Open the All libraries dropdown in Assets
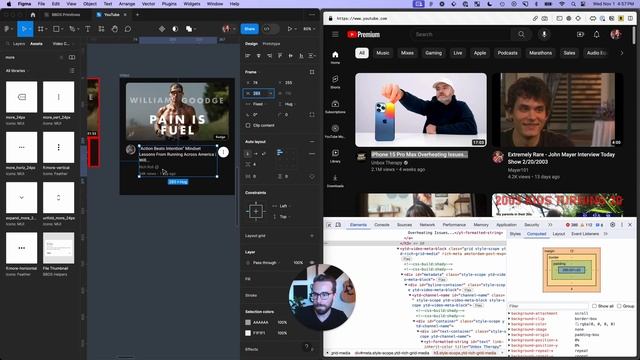 16,71
